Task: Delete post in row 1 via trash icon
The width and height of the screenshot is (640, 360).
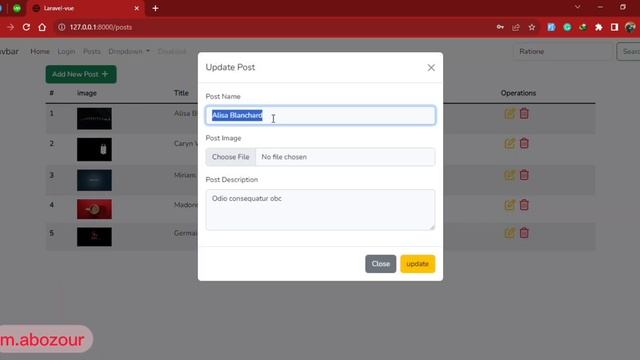Action: coord(524,113)
